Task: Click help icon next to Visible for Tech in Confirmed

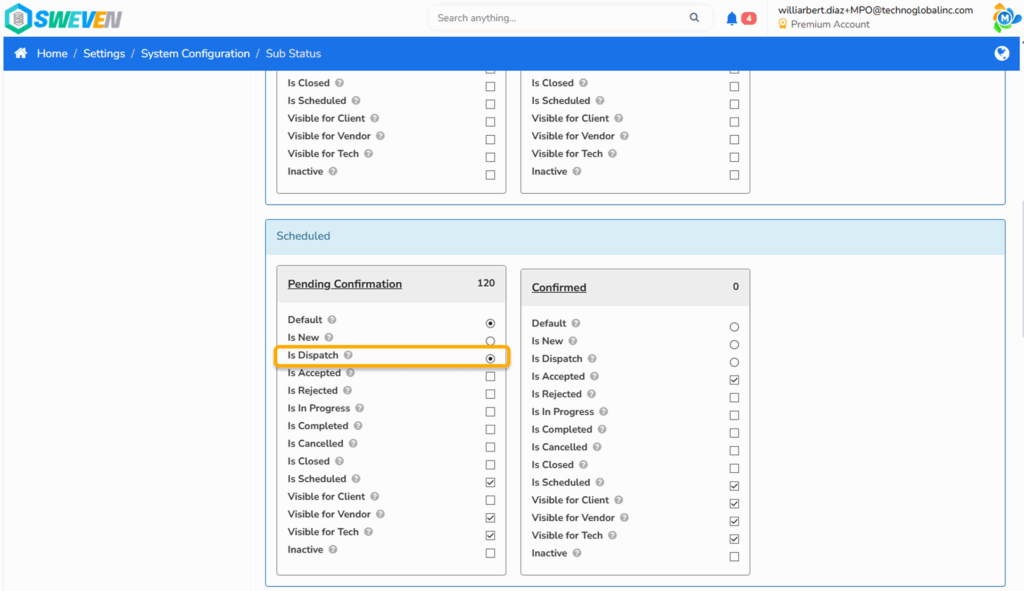Action: (612, 535)
